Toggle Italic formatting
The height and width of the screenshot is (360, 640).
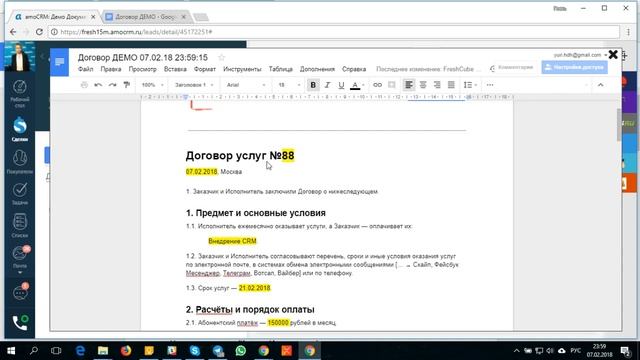click(x=327, y=85)
